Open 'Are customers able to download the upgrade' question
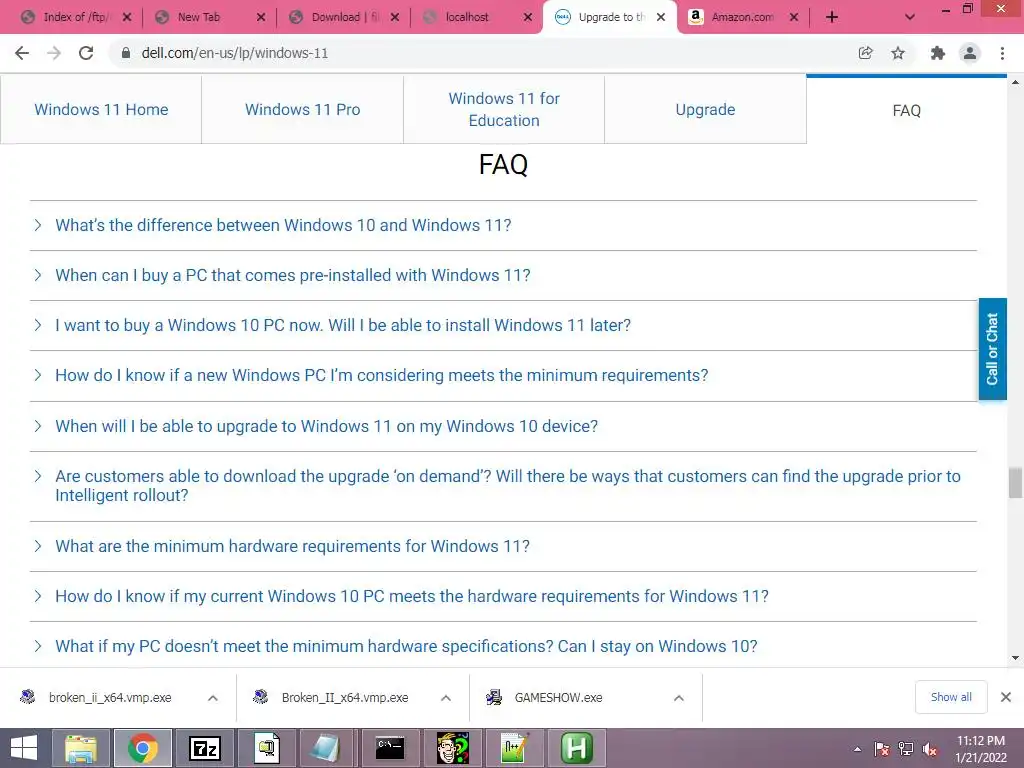The width and height of the screenshot is (1024, 768). click(507, 485)
